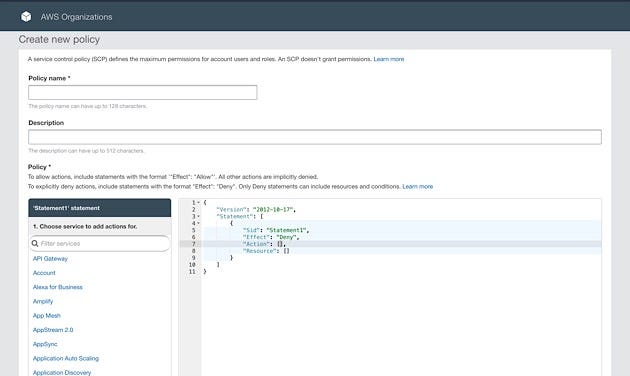This screenshot has width=630, height=376.
Task: Select the AppSync service
Action: [45, 344]
